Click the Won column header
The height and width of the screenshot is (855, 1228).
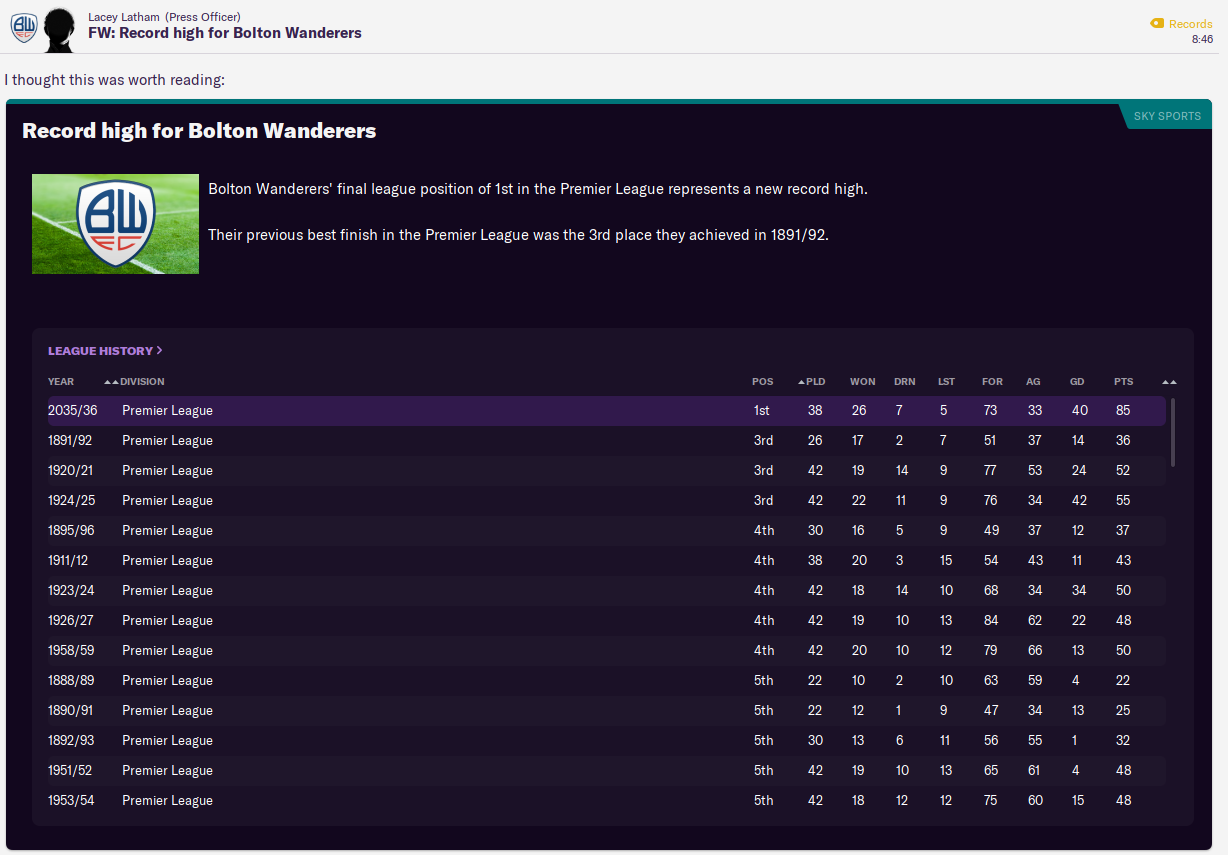click(862, 382)
